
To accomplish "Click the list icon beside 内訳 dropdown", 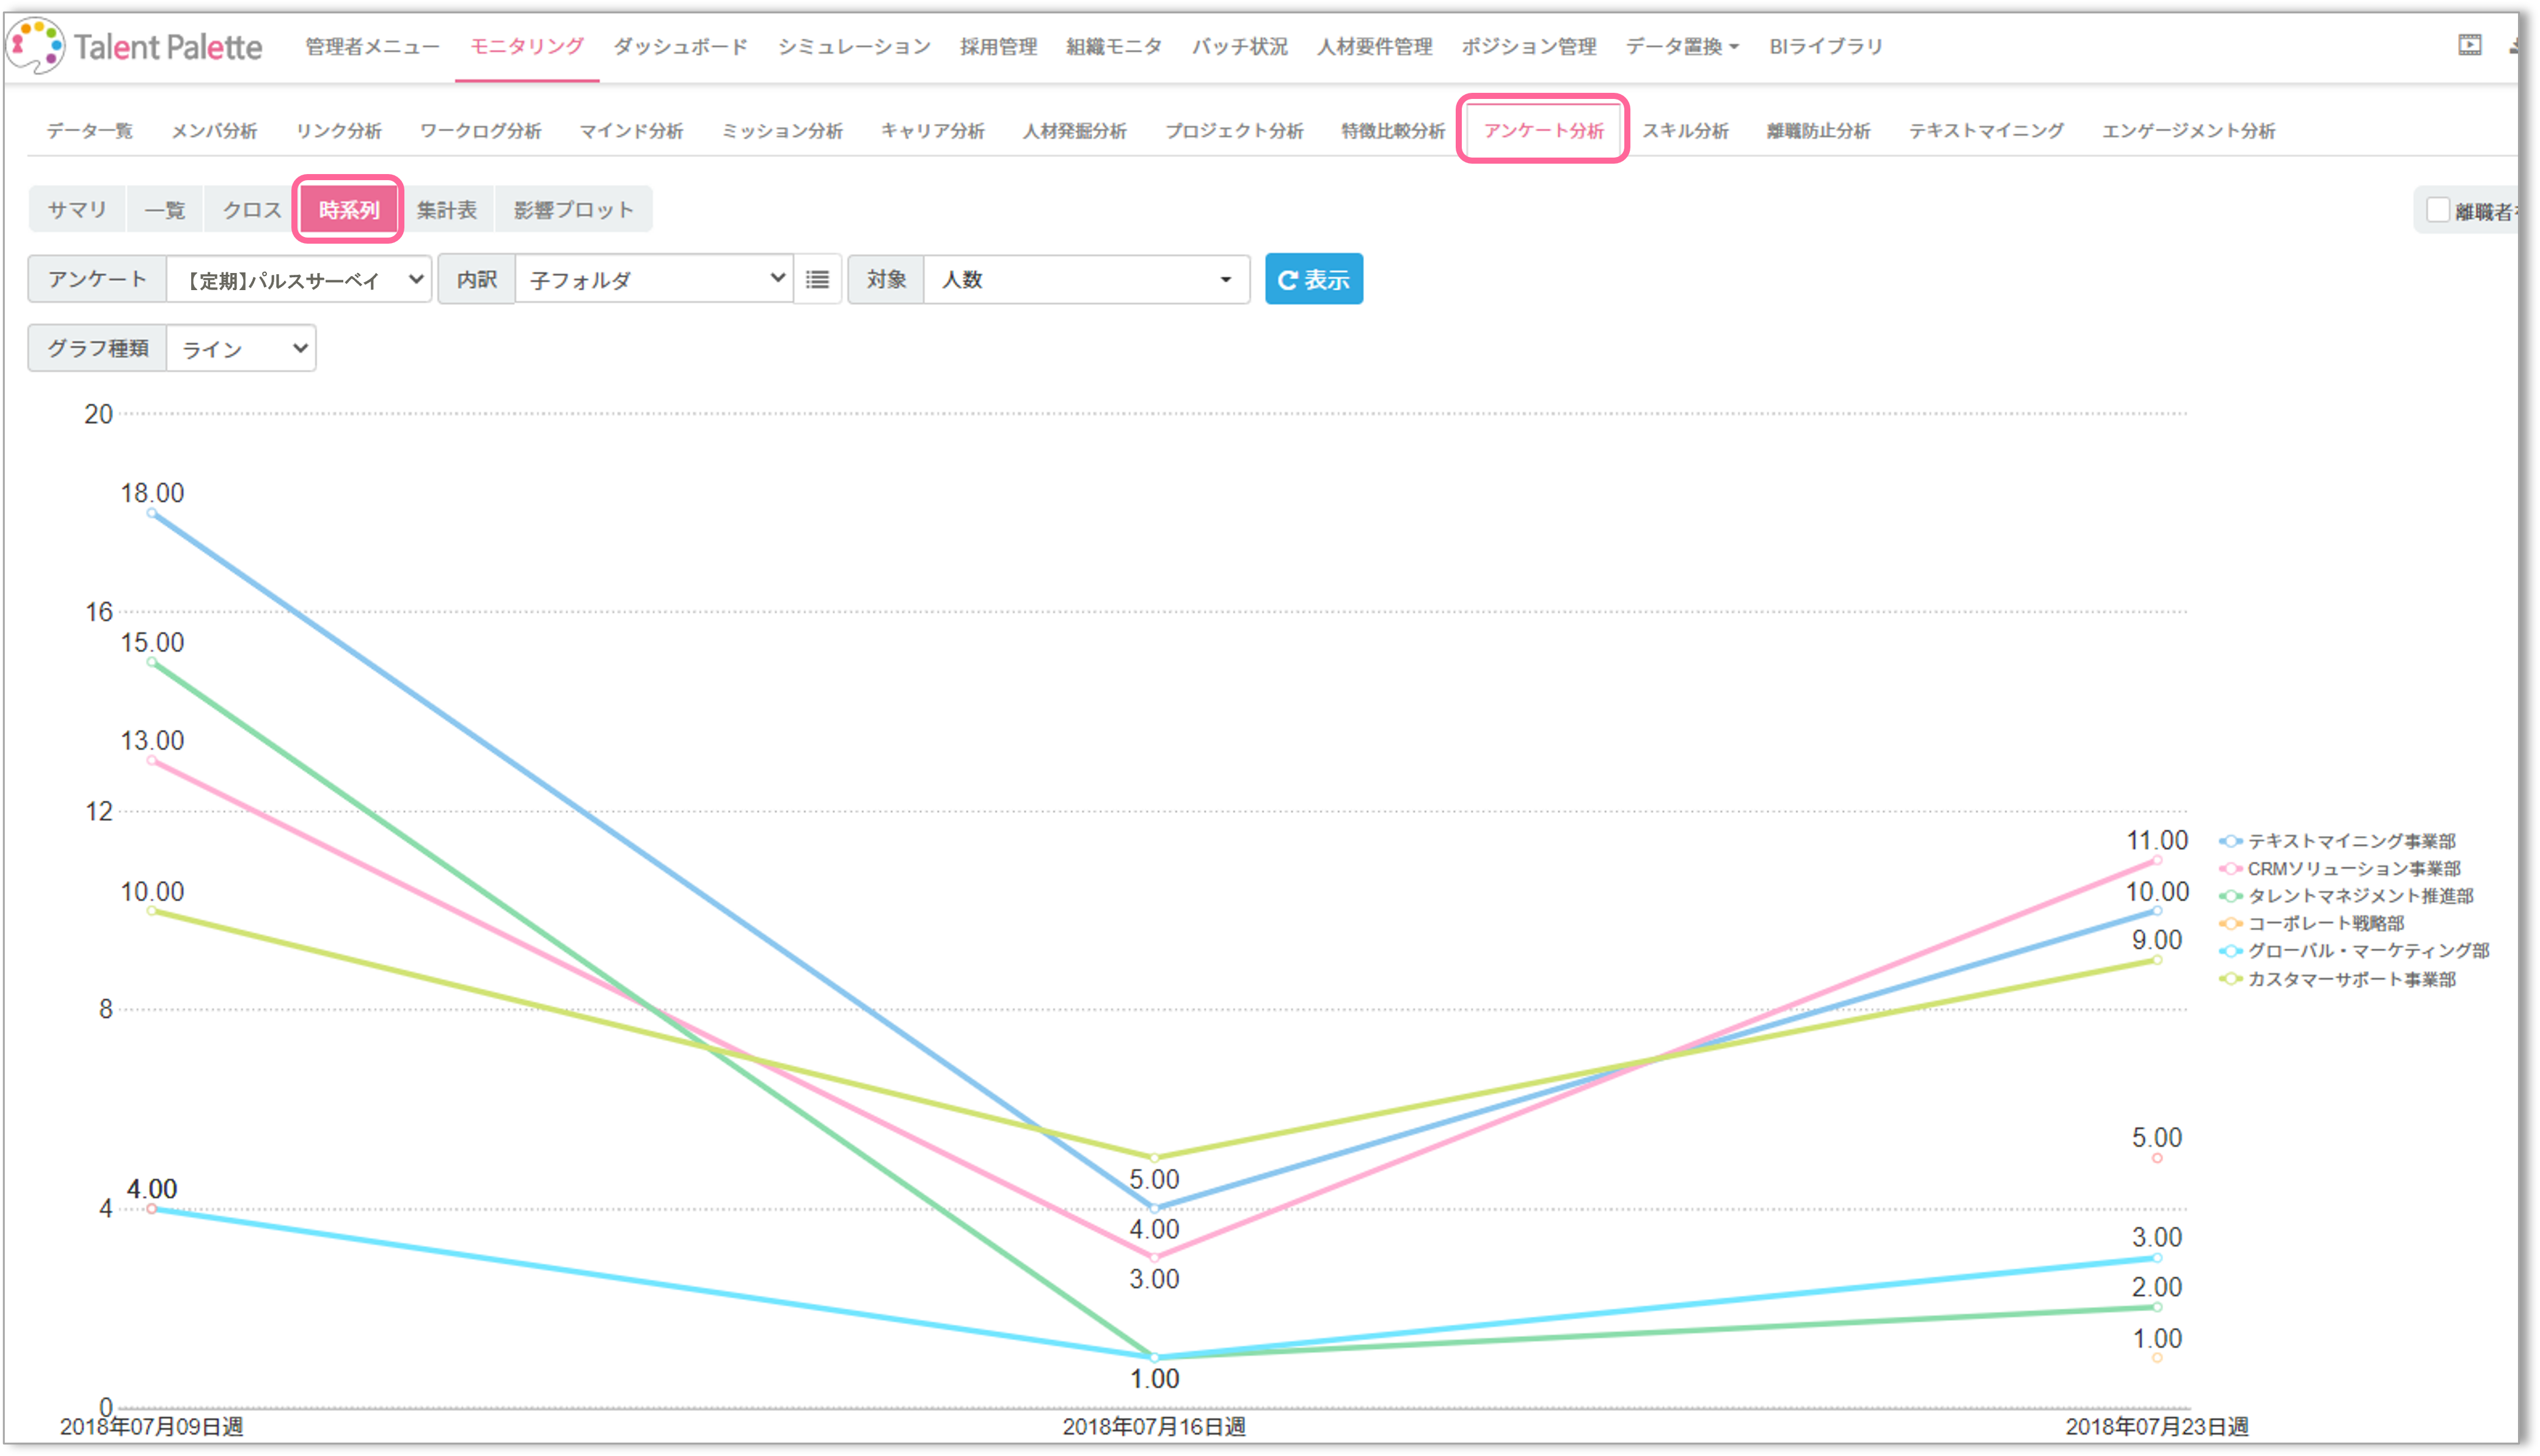I will (x=817, y=279).
